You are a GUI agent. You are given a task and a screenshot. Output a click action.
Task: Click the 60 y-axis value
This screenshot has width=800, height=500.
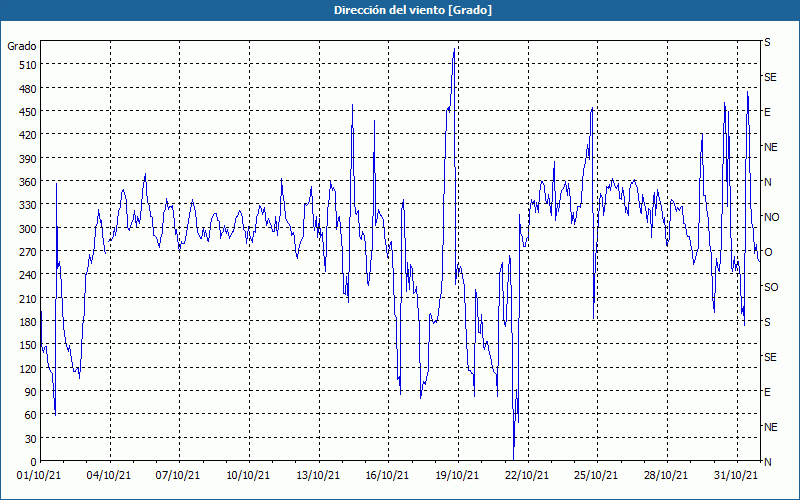pos(30,415)
